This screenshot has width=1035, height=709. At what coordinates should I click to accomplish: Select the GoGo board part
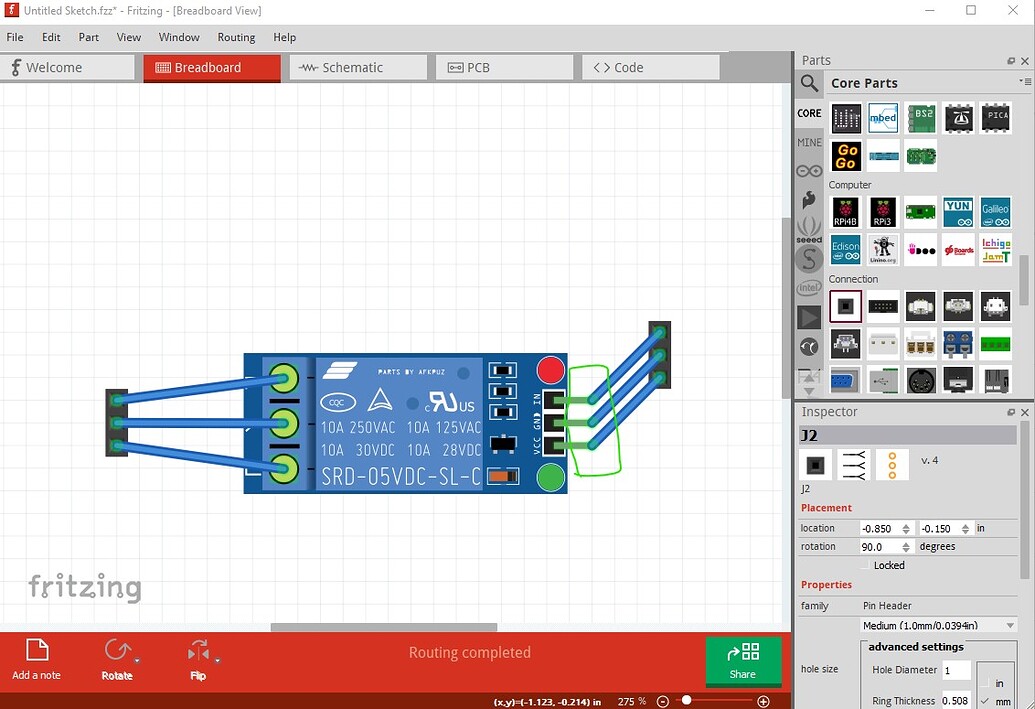pos(846,156)
